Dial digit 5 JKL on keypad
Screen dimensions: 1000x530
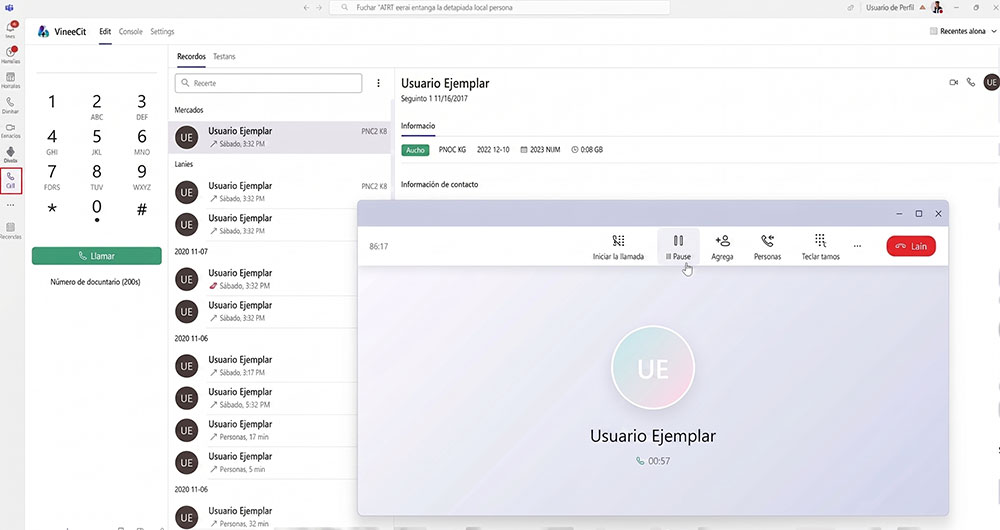96,142
